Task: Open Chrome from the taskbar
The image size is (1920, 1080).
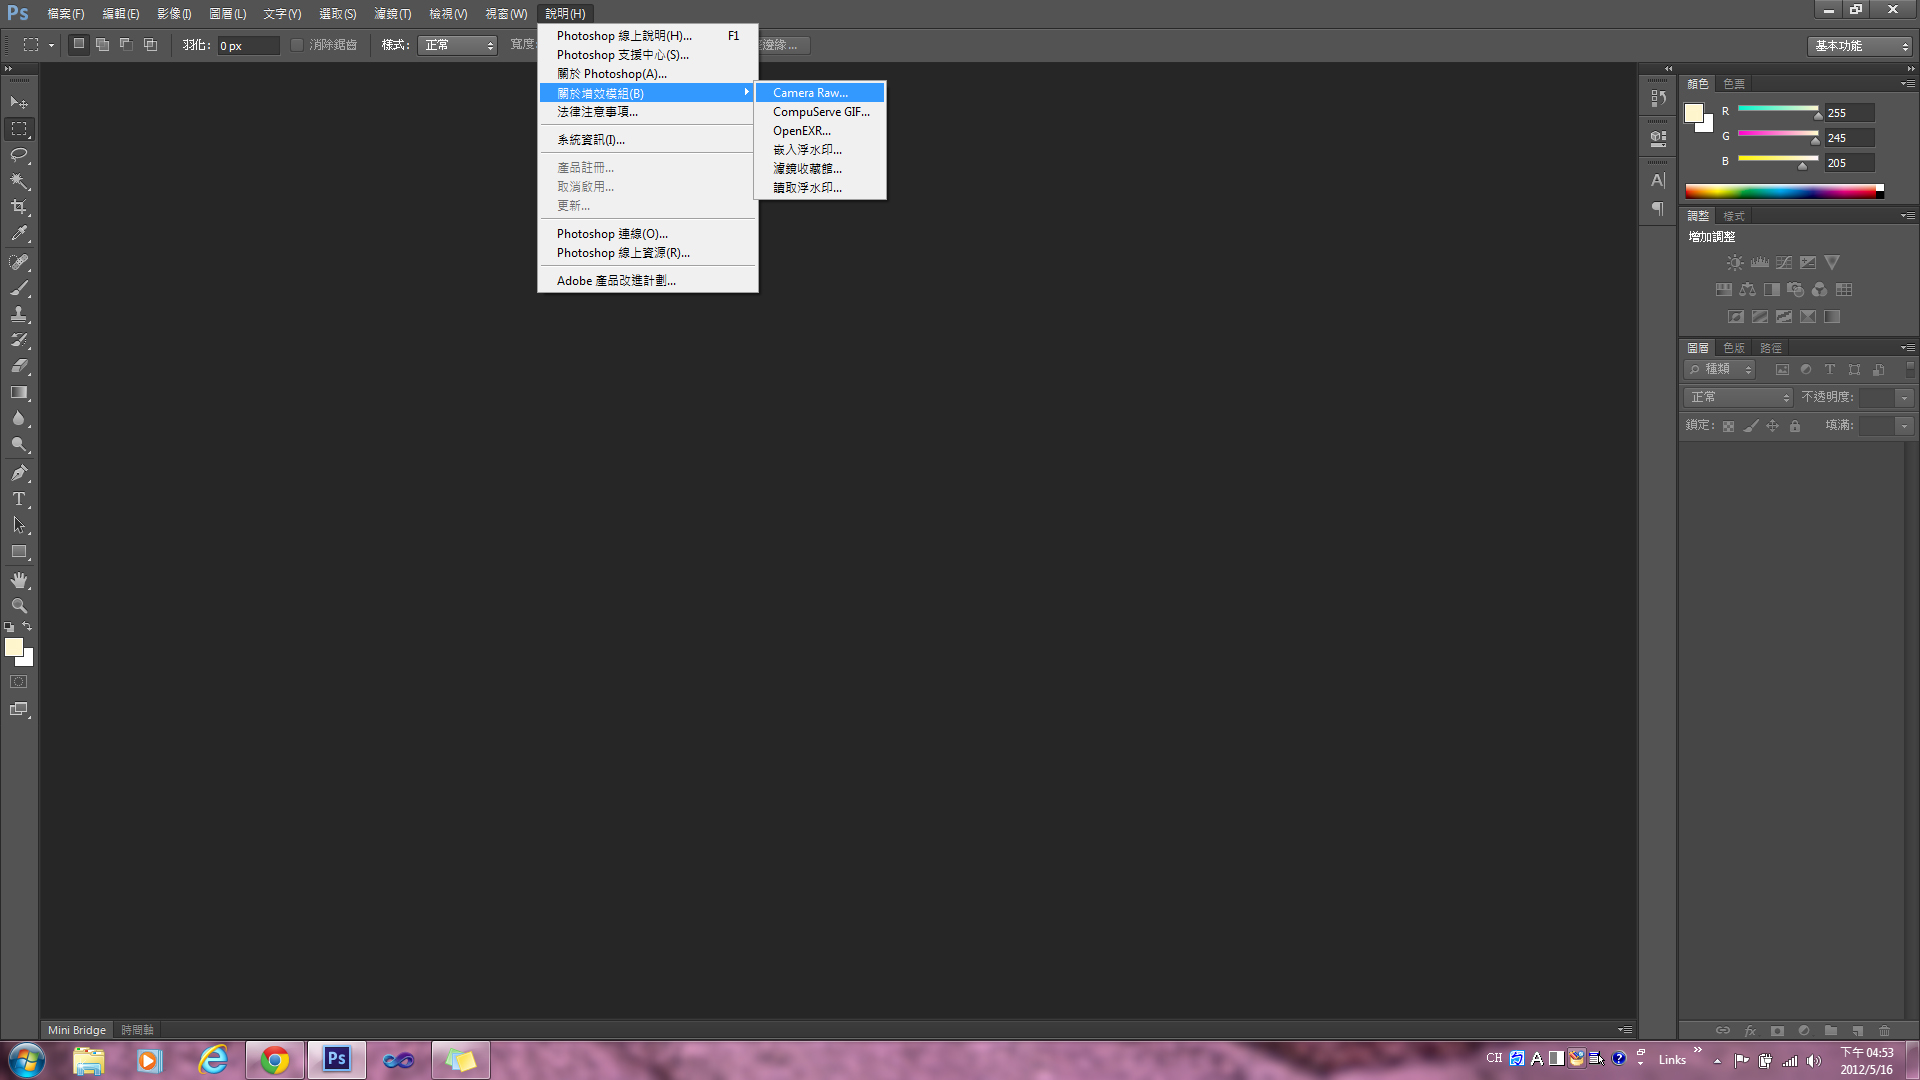Action: point(275,1060)
